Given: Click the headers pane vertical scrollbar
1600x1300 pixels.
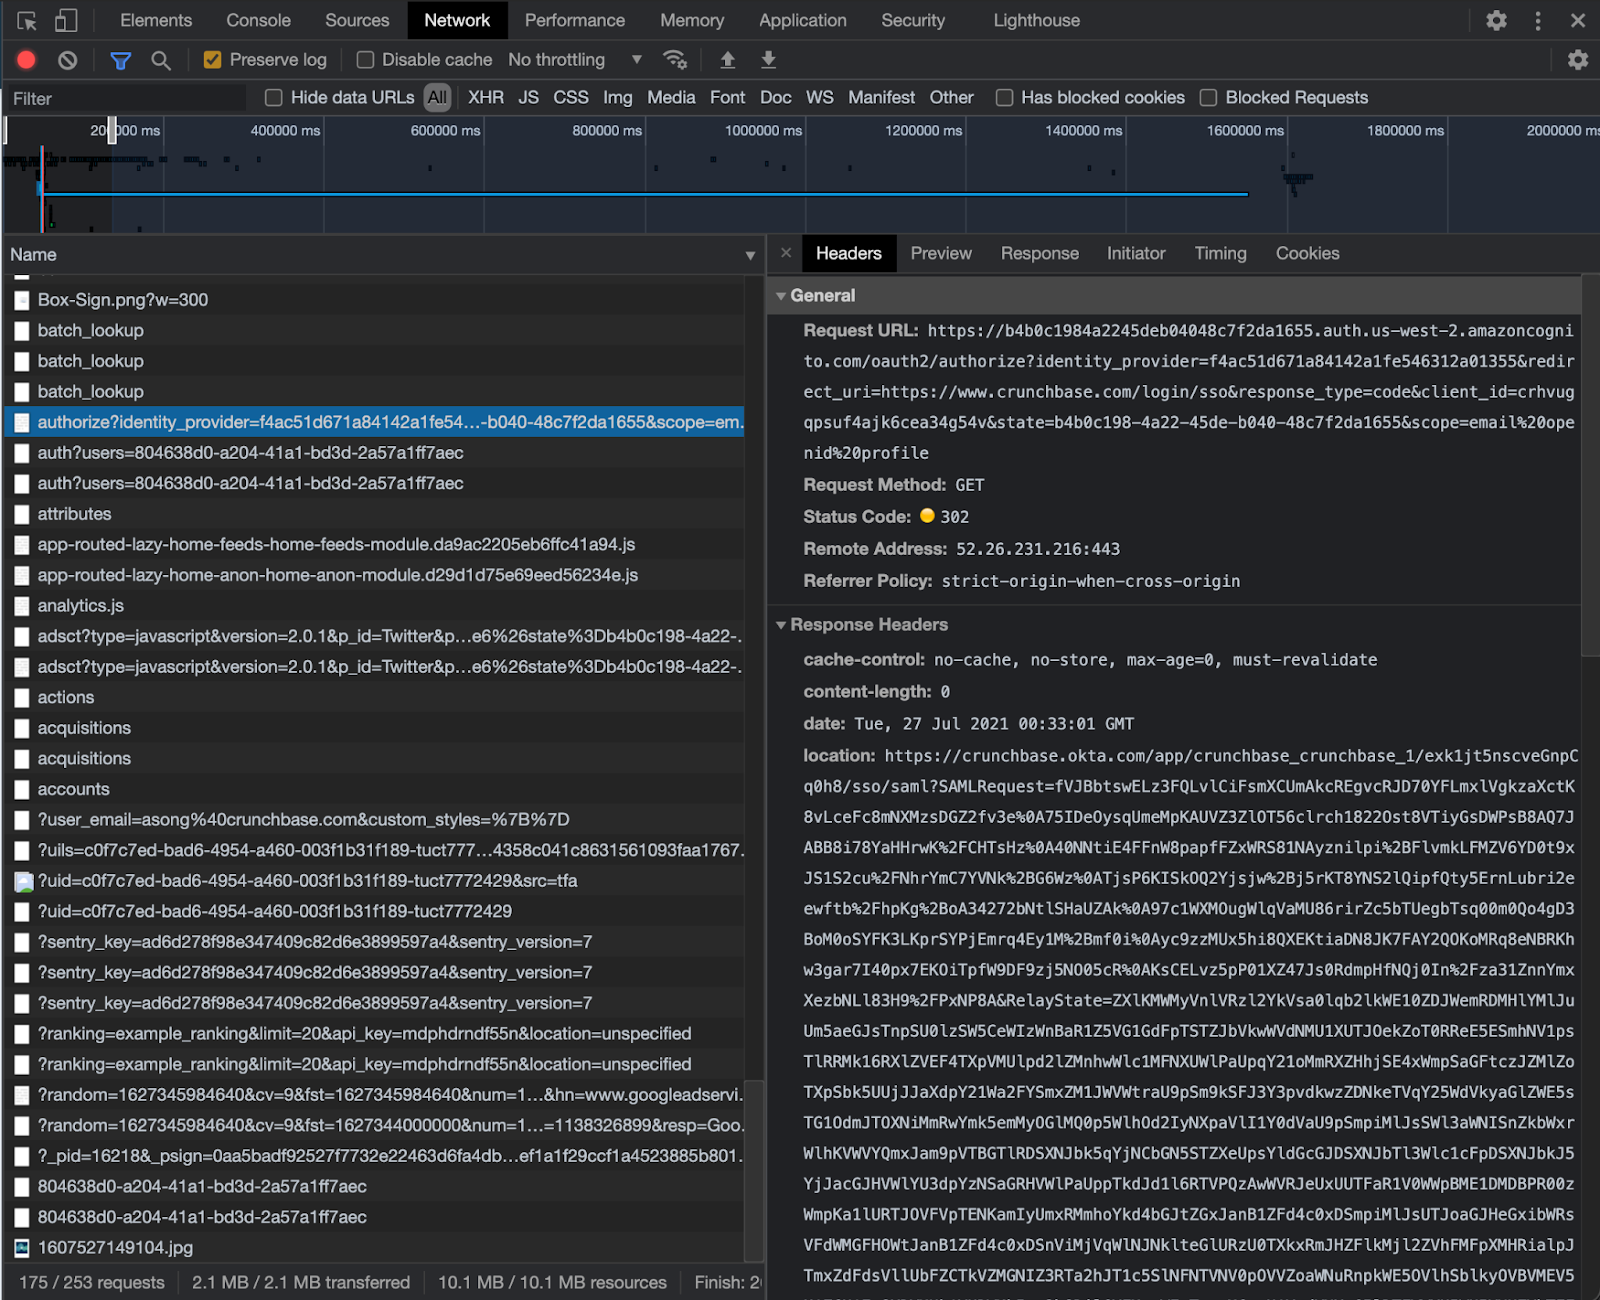Looking at the screenshot, I should 1590,465.
